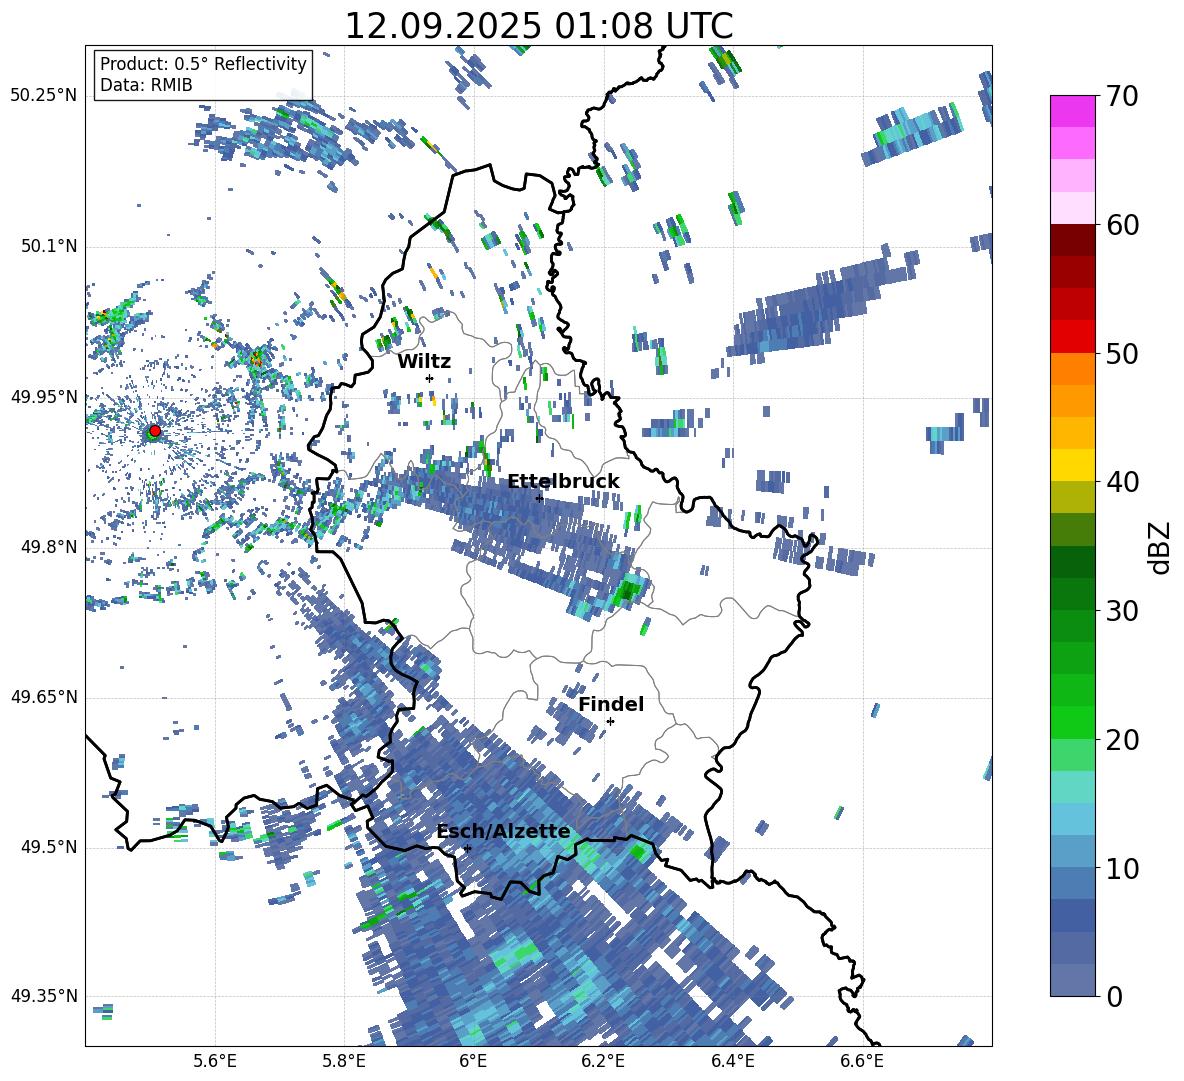Click the 'Data: RMIB' text

(146, 85)
